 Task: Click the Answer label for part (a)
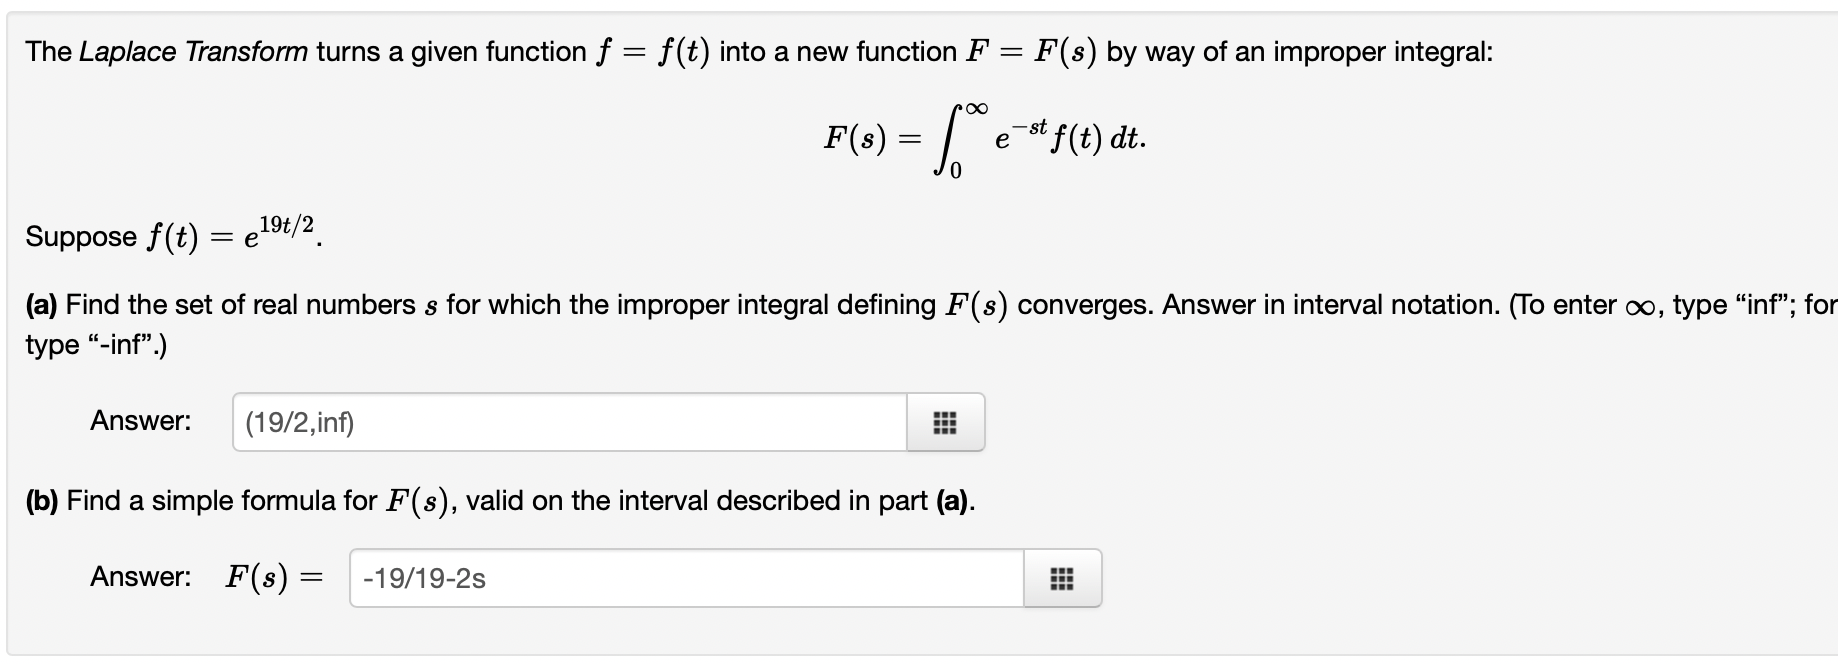(x=140, y=421)
